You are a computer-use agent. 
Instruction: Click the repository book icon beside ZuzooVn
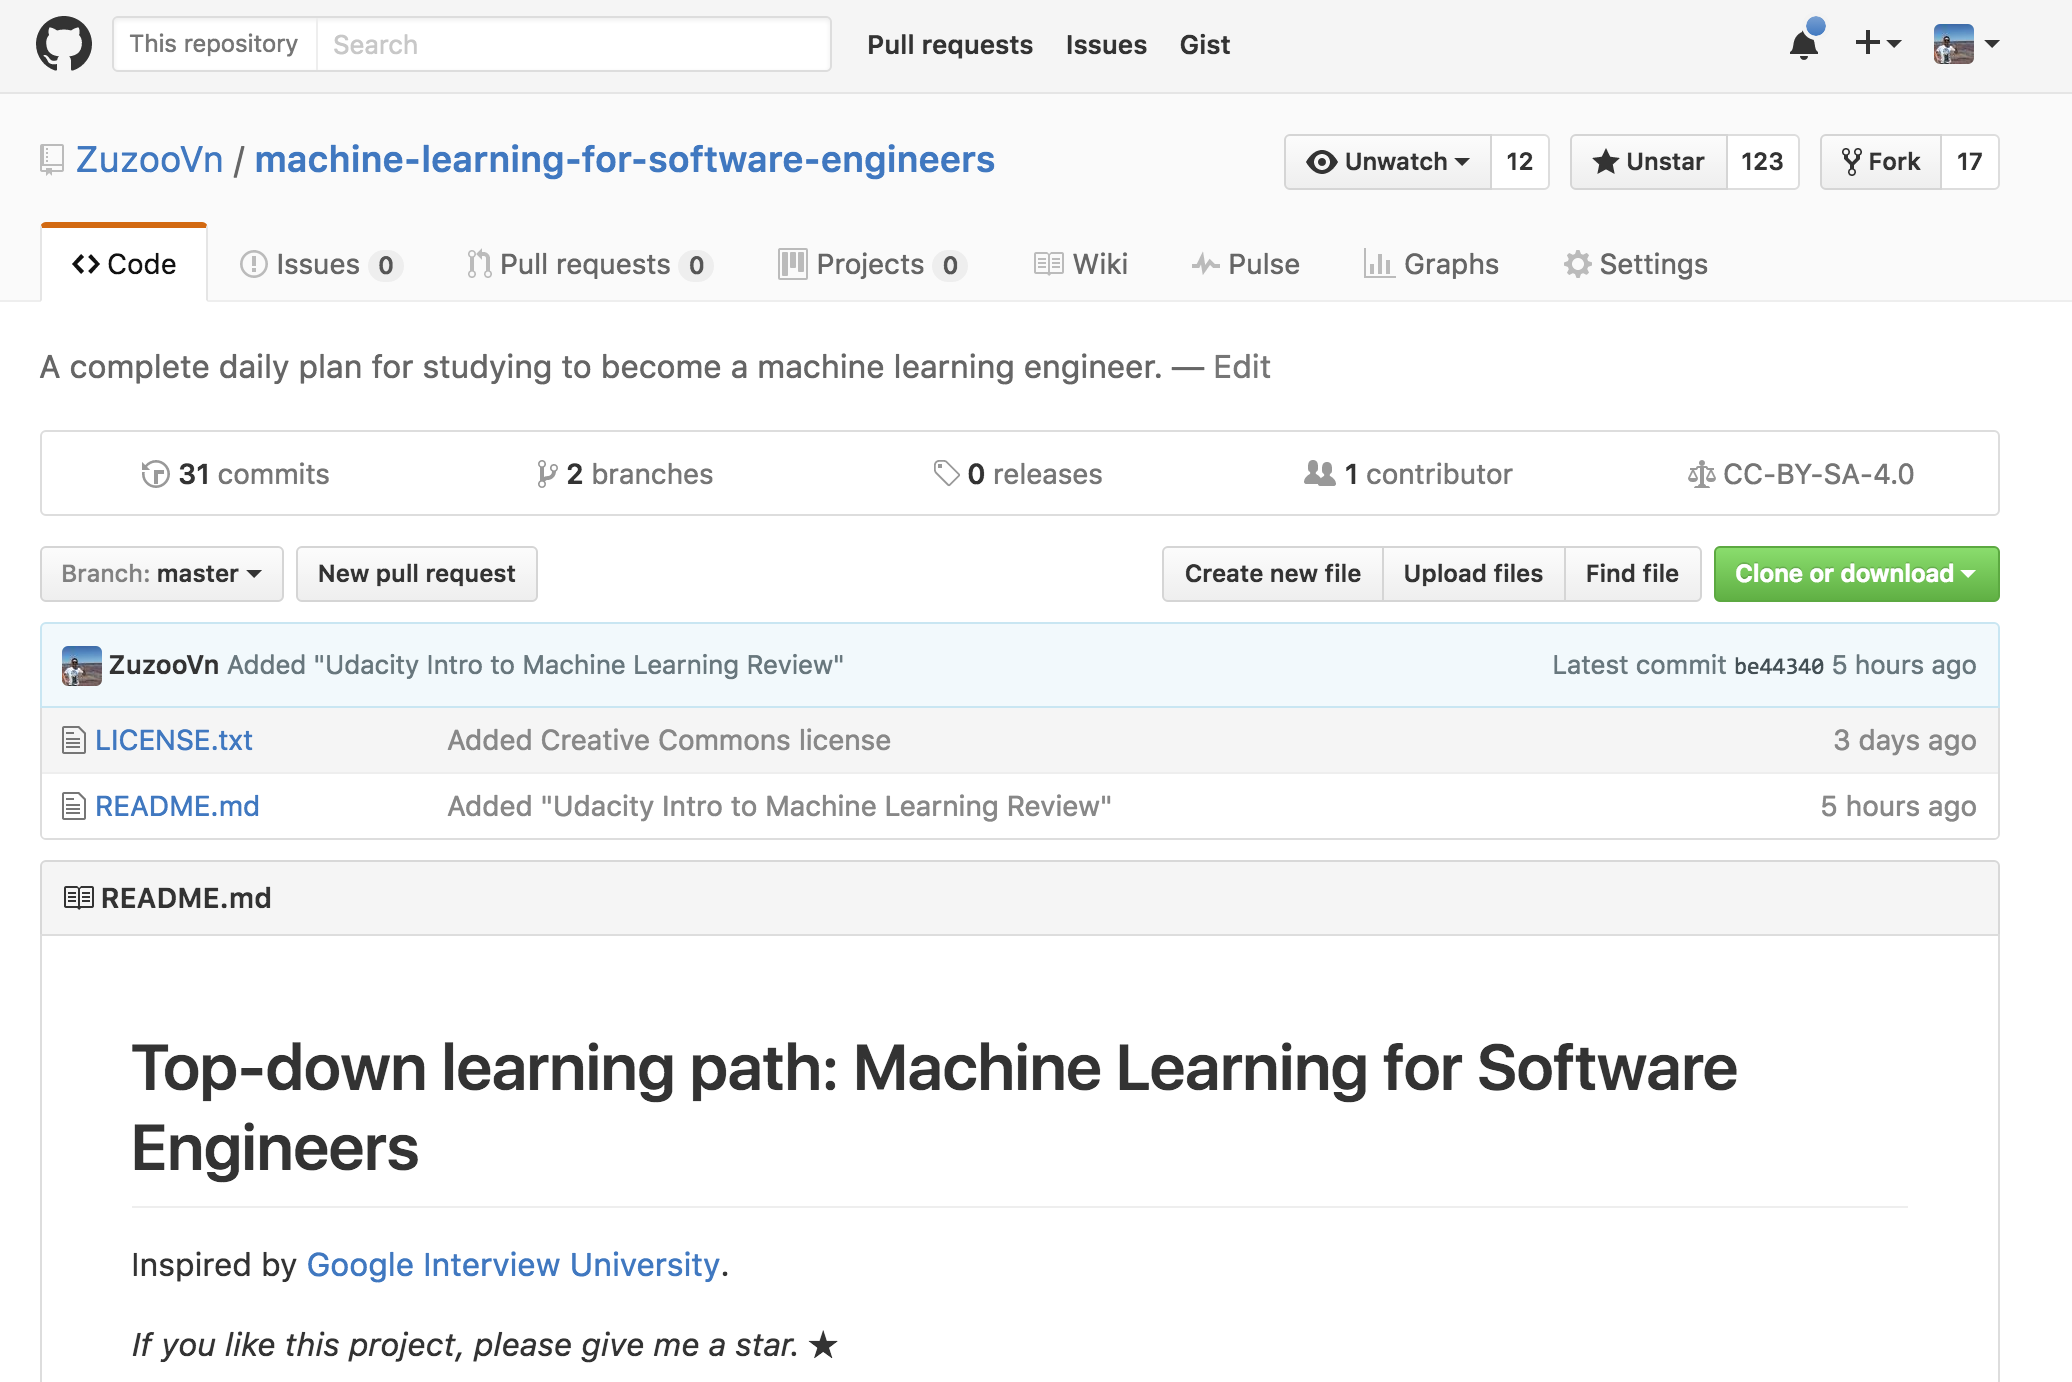pos(51,159)
